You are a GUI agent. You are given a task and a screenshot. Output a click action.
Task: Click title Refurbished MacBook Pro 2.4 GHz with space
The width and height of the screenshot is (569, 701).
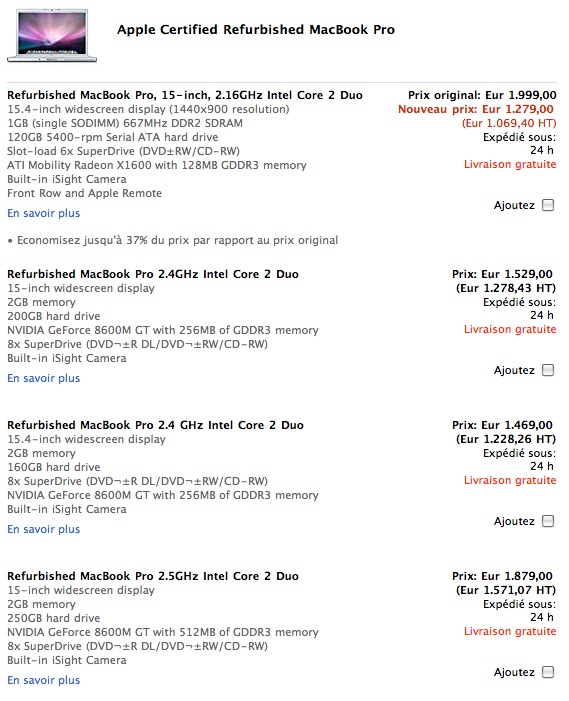point(155,425)
